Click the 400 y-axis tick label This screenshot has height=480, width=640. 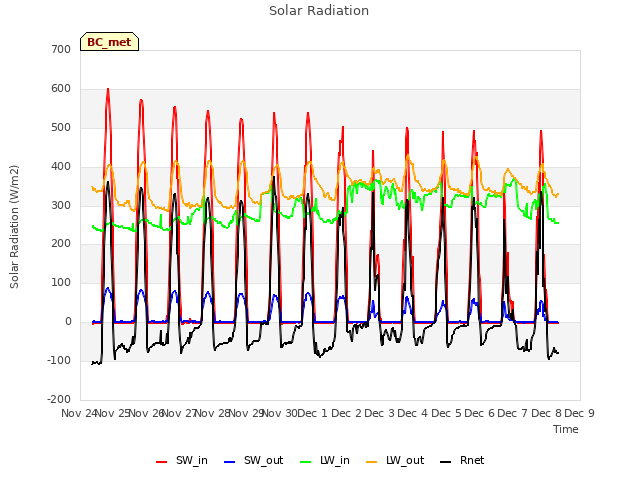[61, 167]
